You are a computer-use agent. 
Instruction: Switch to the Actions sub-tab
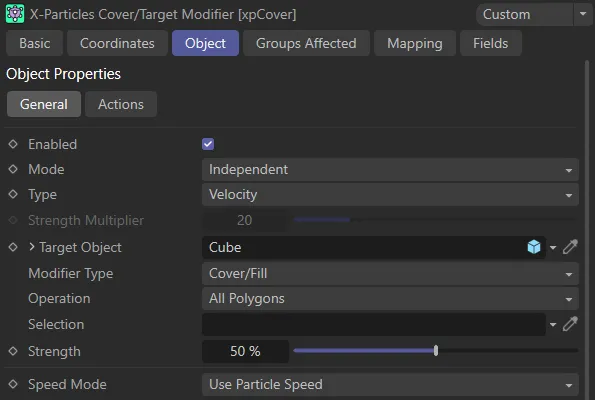coord(121,104)
